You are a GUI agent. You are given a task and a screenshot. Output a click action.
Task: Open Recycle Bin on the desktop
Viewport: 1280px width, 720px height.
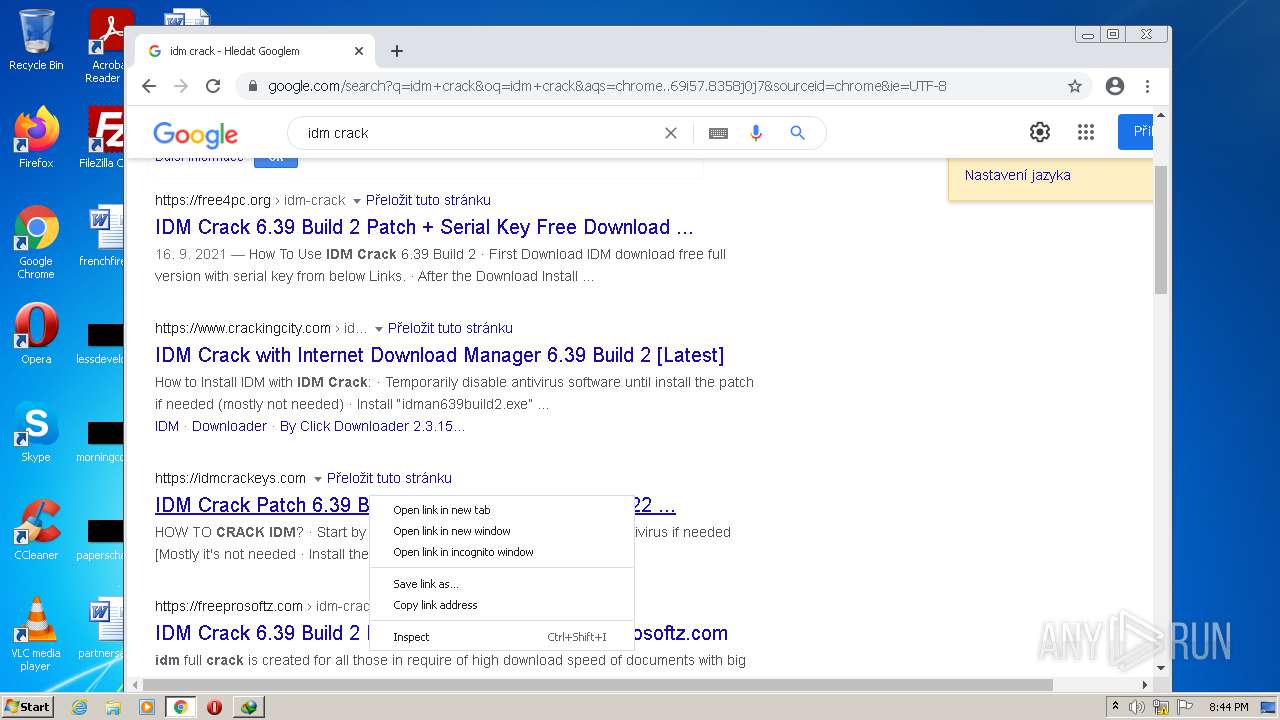(36, 40)
